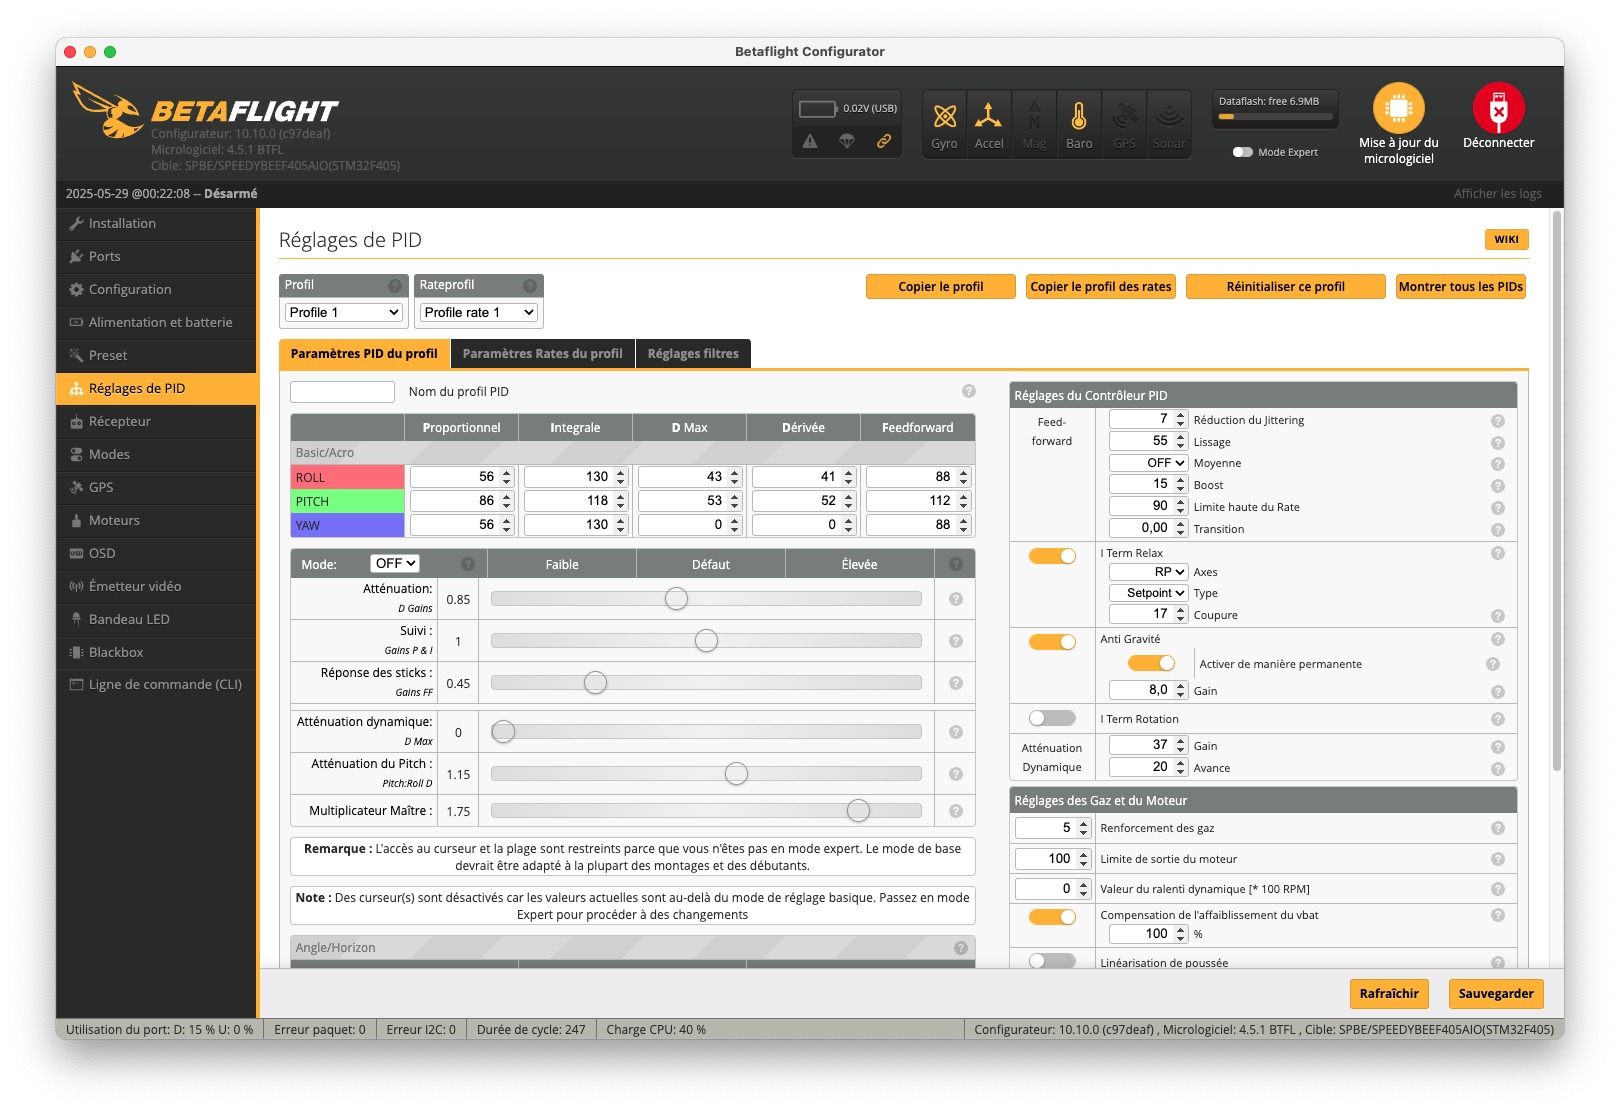Click the Atténuation D Gains slider
Image resolution: width=1620 pixels, height=1113 pixels.
click(706, 599)
